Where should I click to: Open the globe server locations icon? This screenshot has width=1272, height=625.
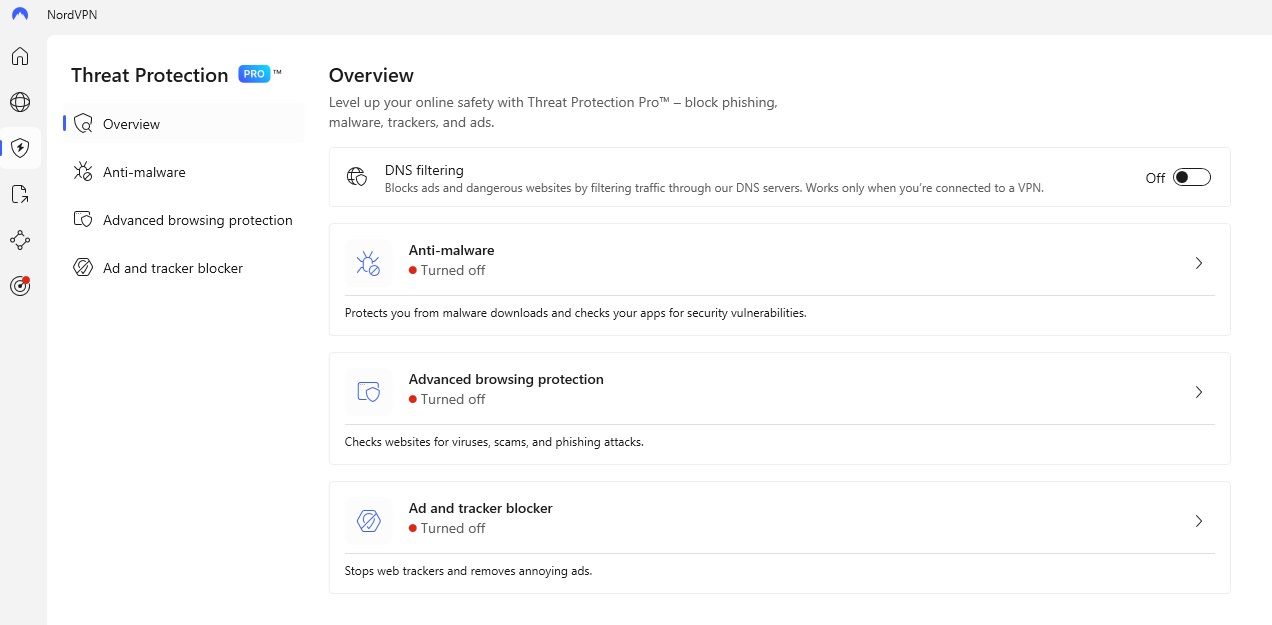(20, 102)
